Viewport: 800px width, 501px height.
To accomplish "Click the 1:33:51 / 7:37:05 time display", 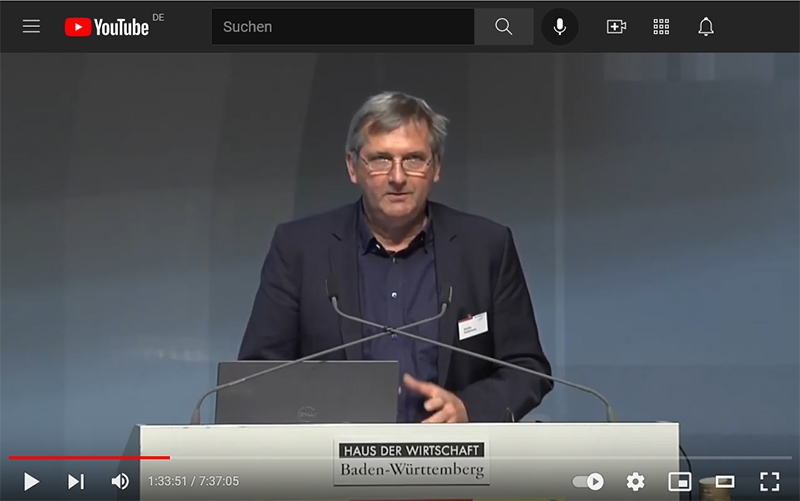I will pos(194,481).
